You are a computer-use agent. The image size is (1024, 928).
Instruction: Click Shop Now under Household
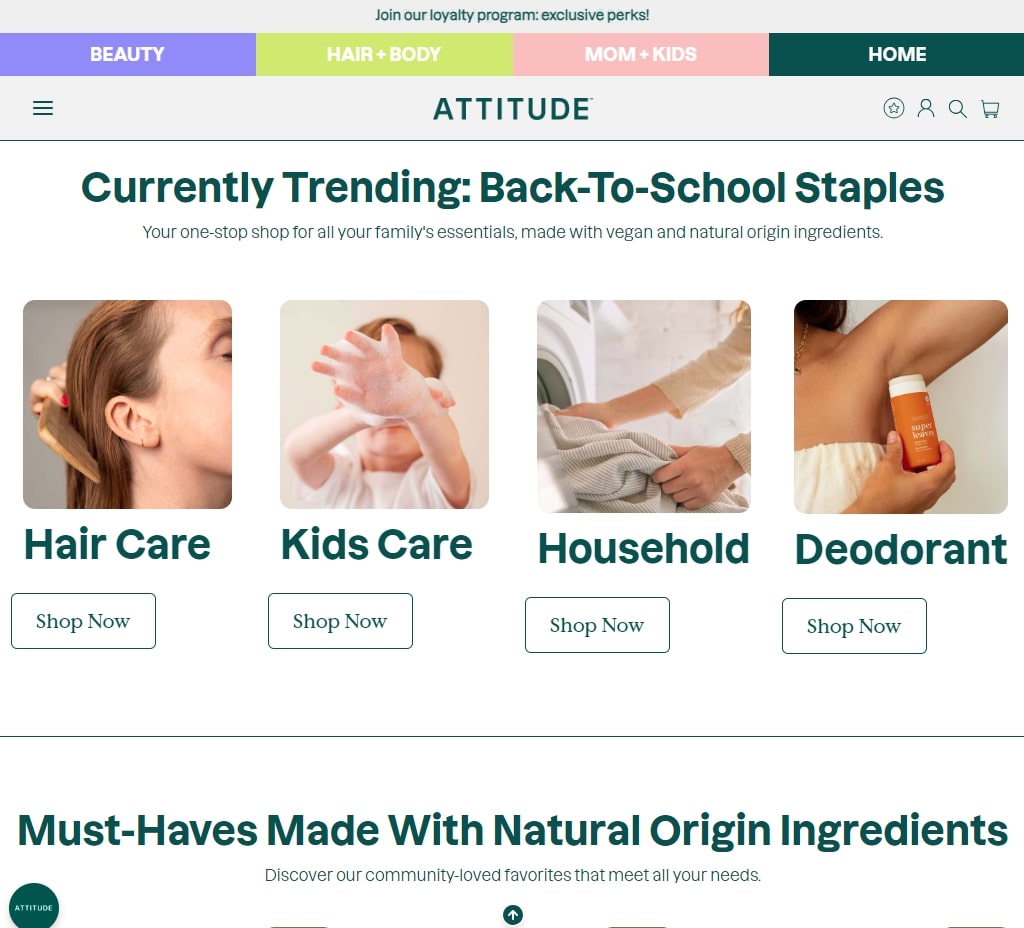point(597,625)
